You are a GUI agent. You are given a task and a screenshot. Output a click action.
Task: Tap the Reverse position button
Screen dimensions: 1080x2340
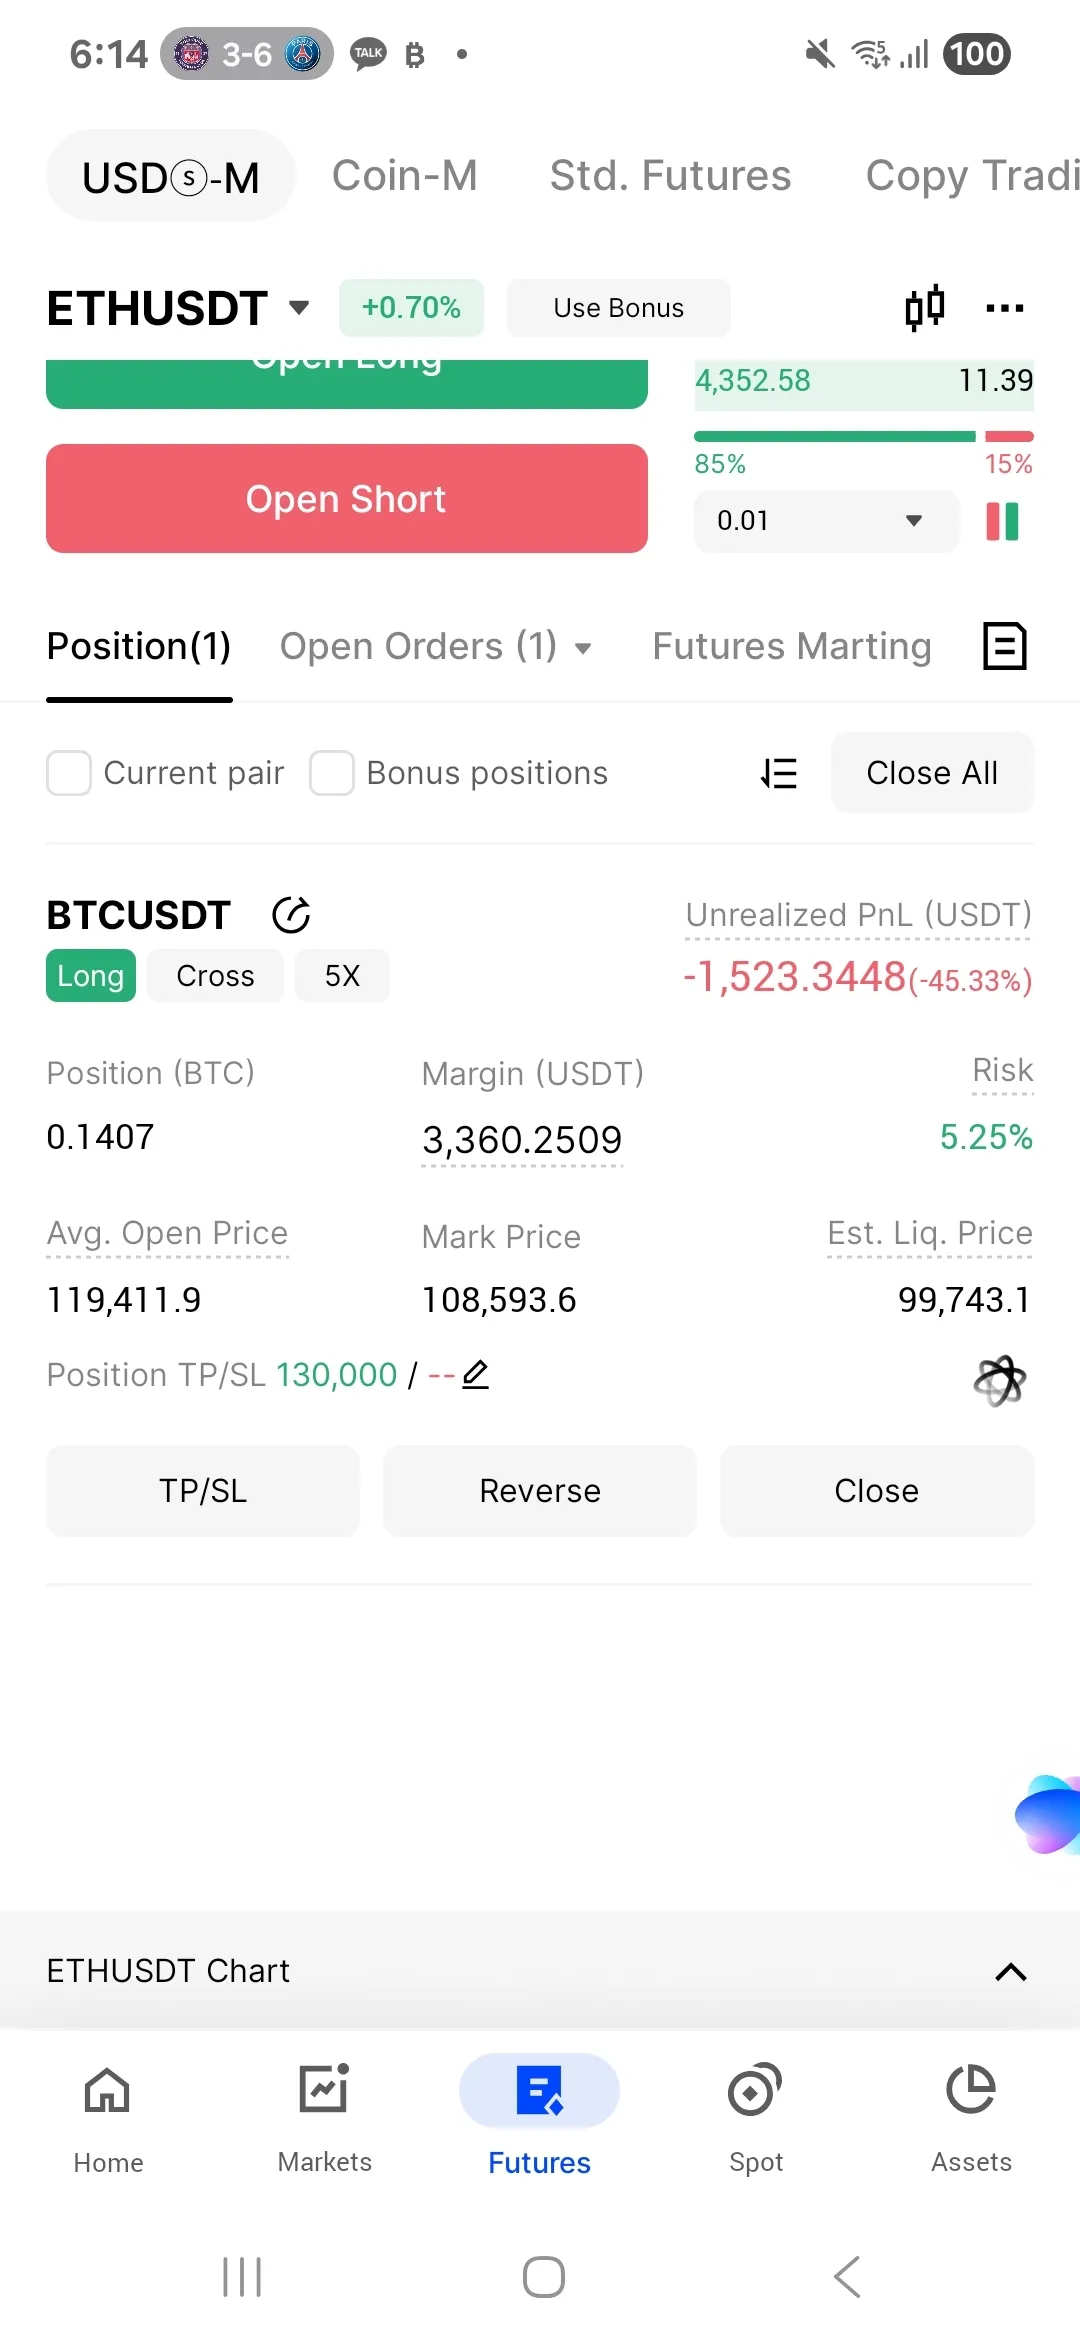540,1491
